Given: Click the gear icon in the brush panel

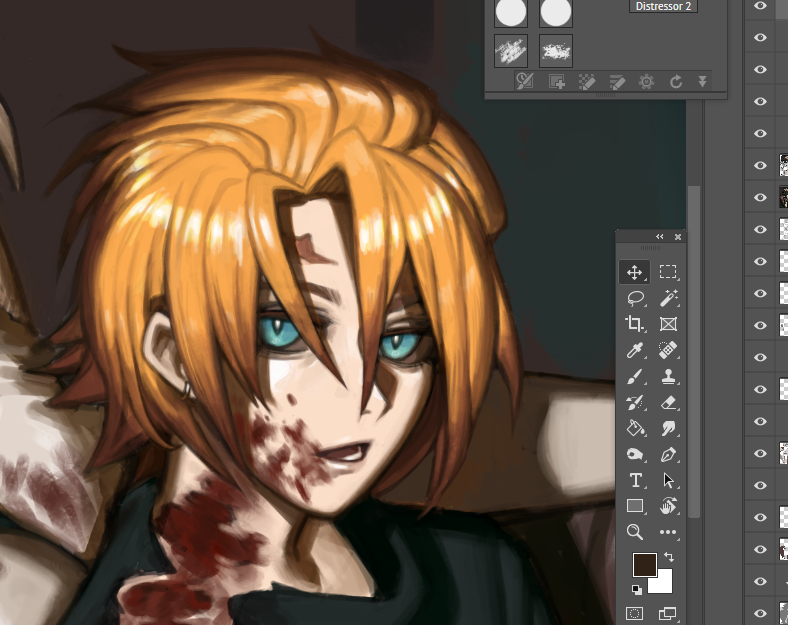Looking at the screenshot, I should [x=646, y=82].
